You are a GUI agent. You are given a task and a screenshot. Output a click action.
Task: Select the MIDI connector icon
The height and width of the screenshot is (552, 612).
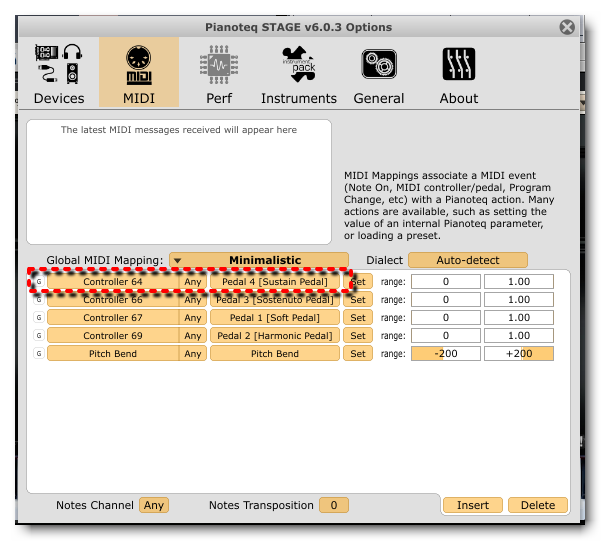point(139,65)
